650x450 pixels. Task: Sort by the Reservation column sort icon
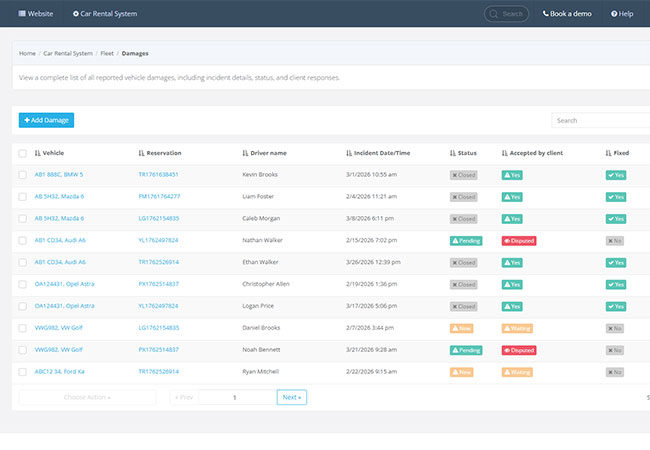(141, 153)
